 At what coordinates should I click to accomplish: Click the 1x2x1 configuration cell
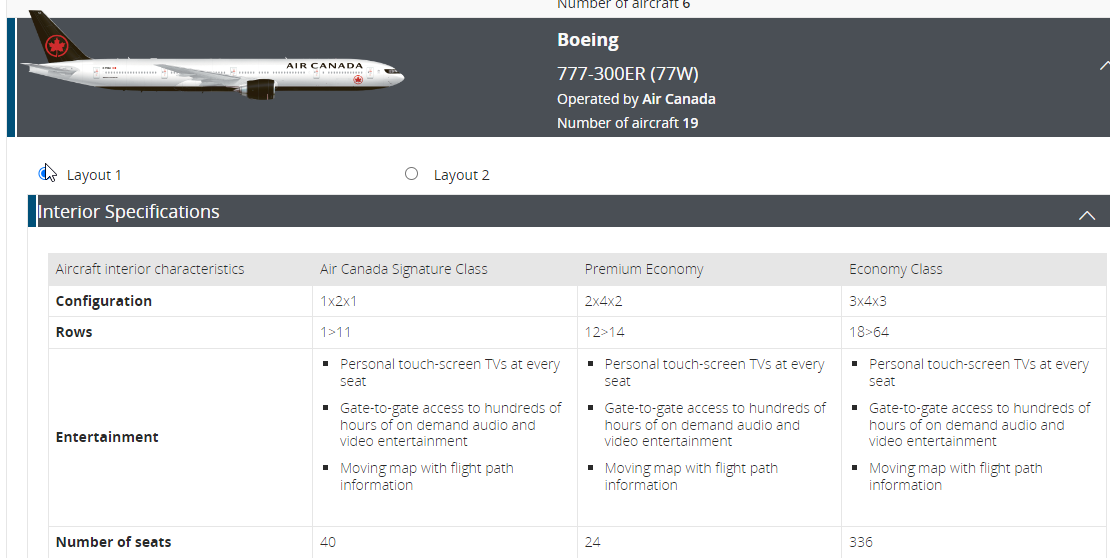tap(338, 301)
